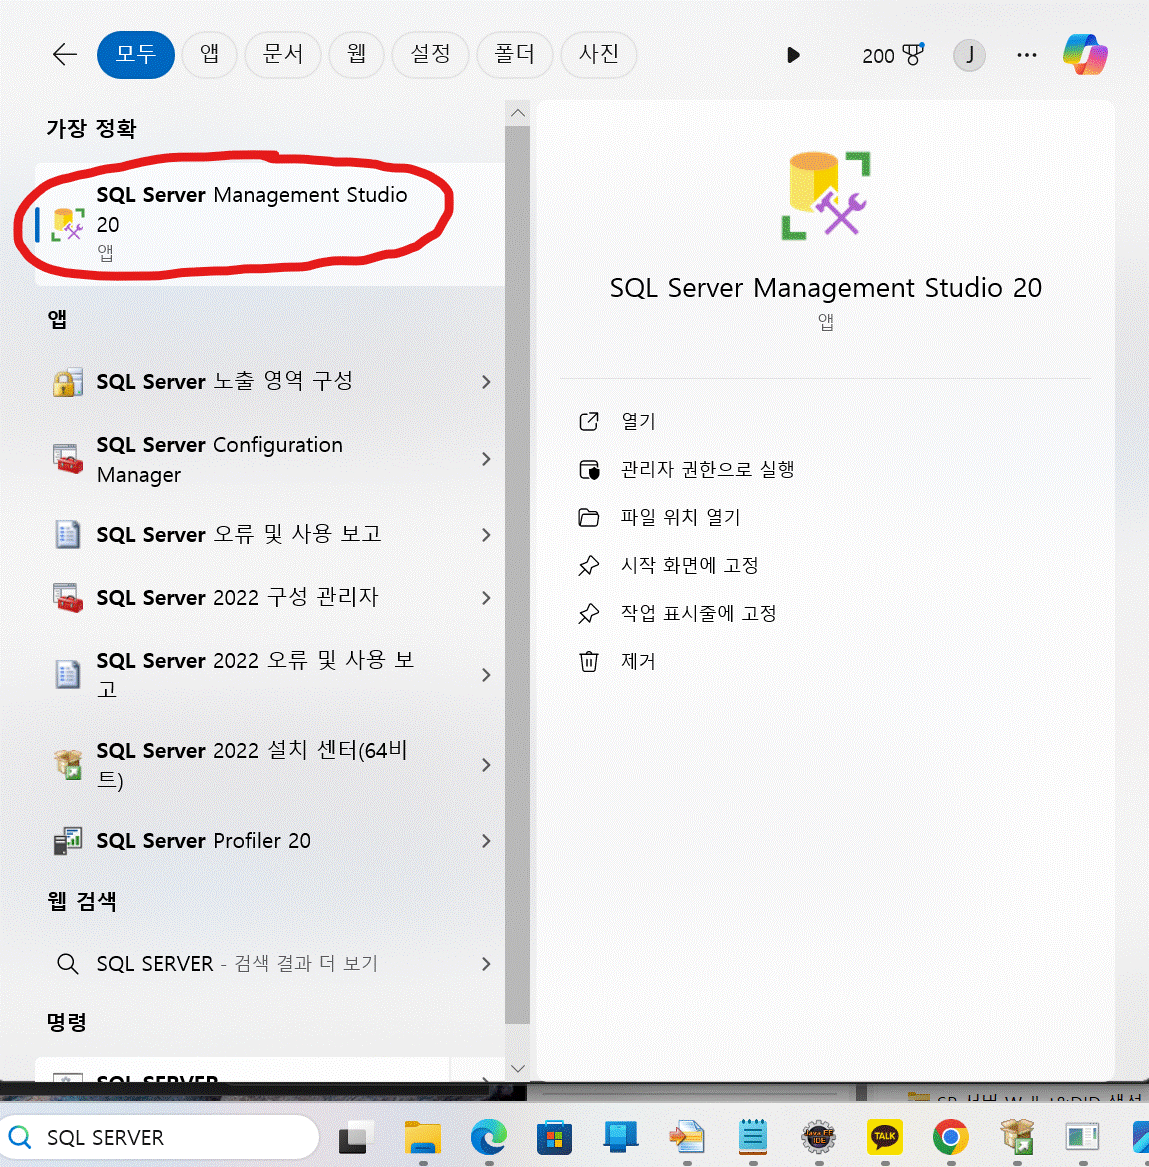Screen dimensions: 1149x1167
Task: Open Task View from the taskbar
Action: (x=356, y=1137)
